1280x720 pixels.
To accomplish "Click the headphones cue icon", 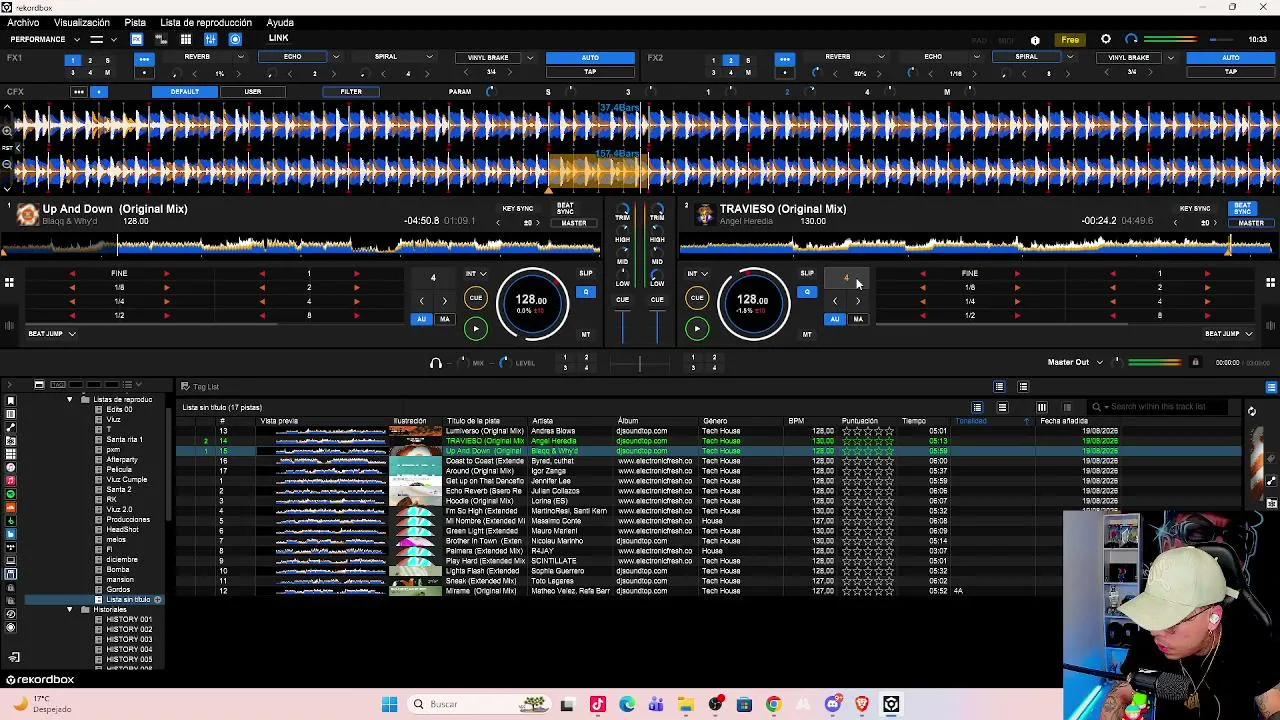I will tap(435, 363).
